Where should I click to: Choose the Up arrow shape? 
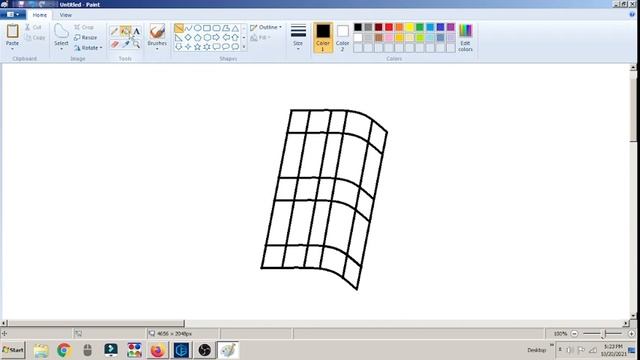(x=235, y=38)
